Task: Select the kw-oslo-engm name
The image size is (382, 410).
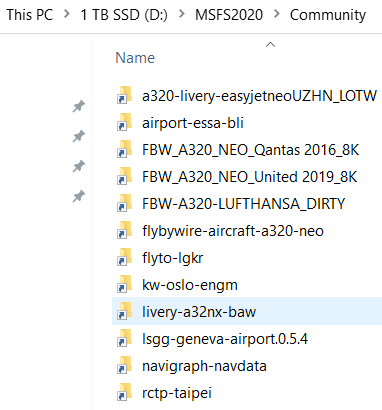Action: 190,285
